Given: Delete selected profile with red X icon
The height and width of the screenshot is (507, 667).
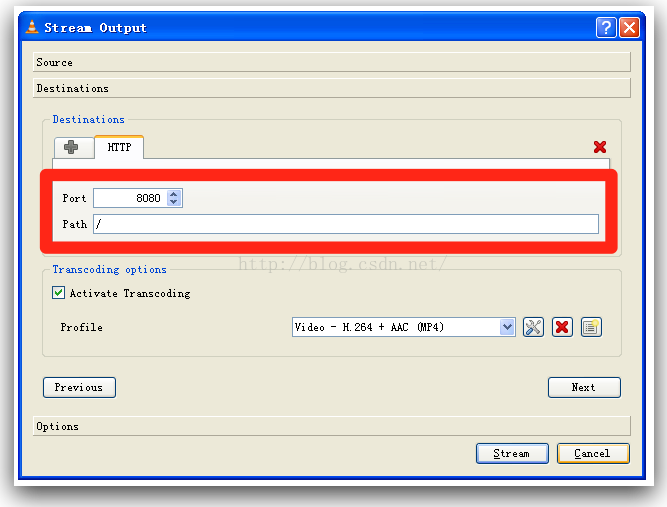Looking at the screenshot, I should point(562,327).
